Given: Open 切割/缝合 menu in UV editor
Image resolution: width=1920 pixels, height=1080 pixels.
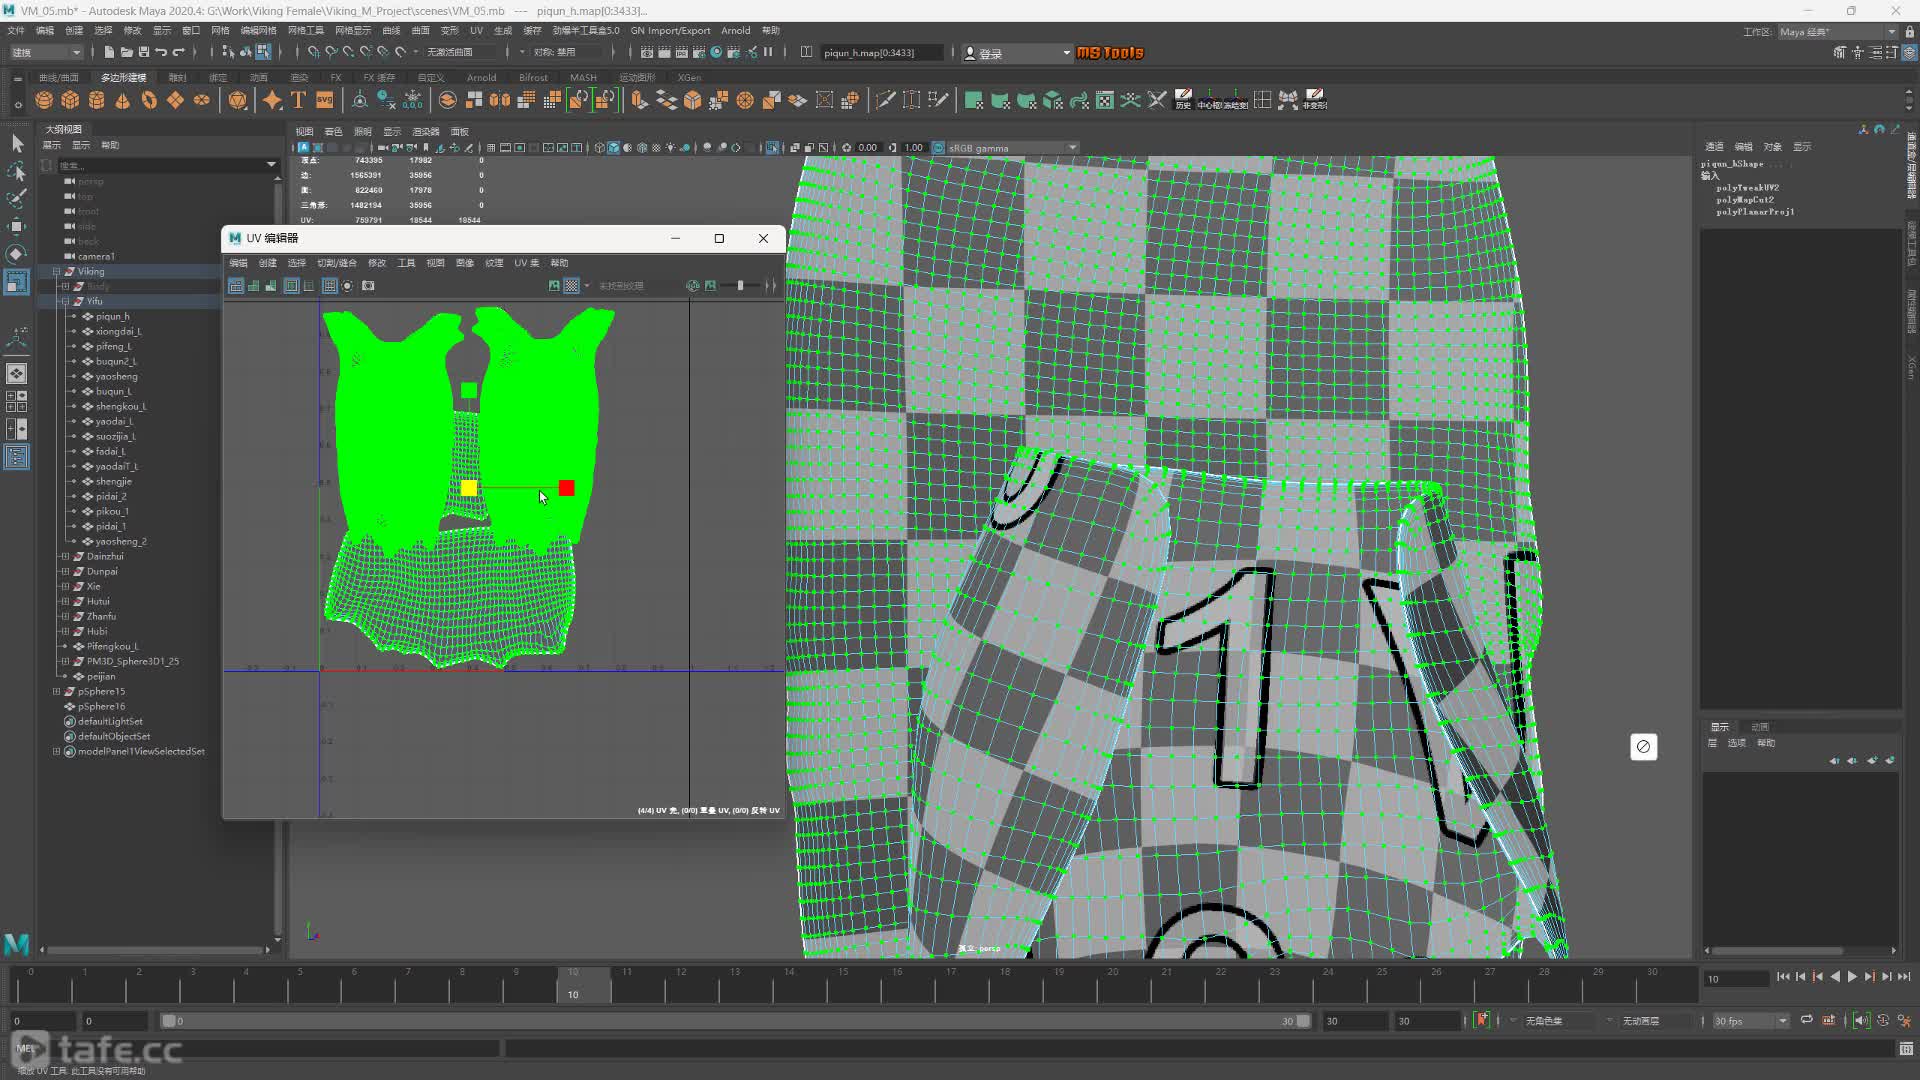Looking at the screenshot, I should pos(336,263).
